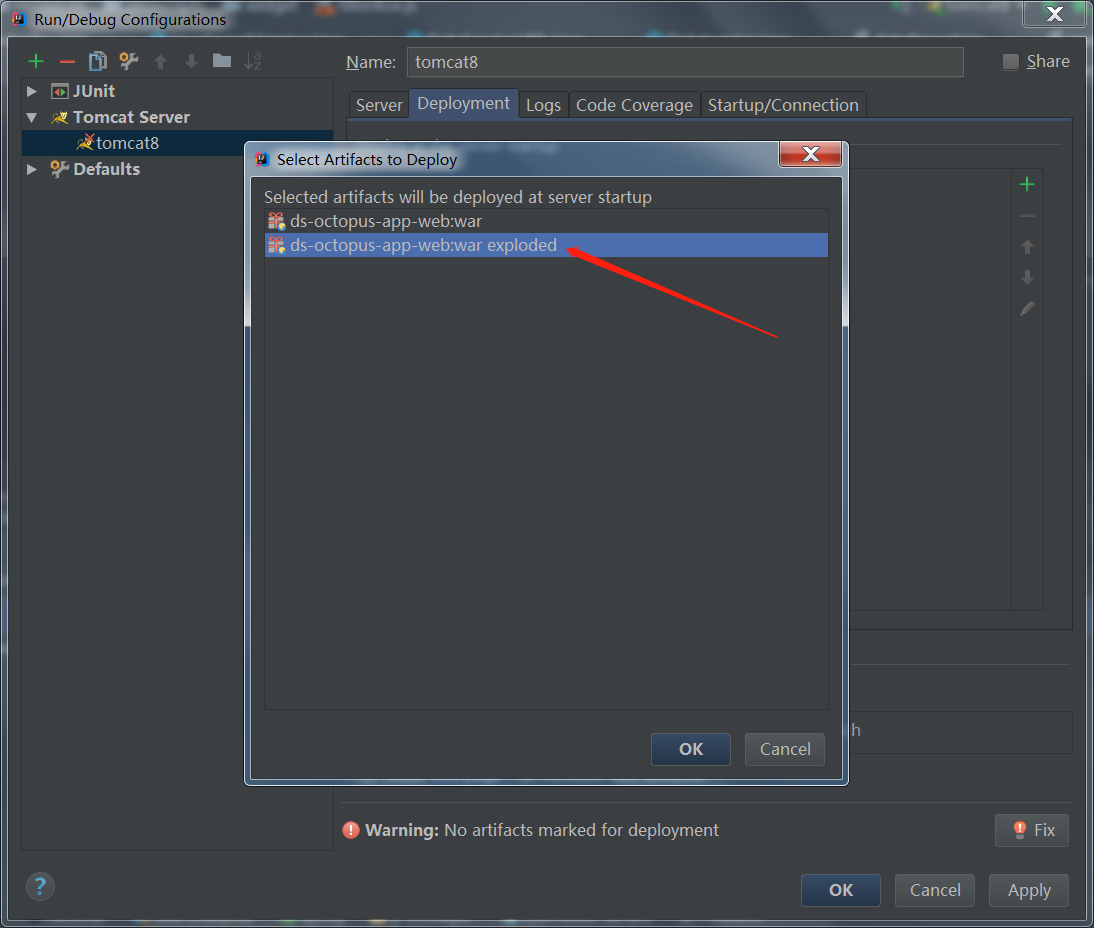Add artifact green plus in Deployment panel
The width and height of the screenshot is (1094, 928).
tap(1026, 184)
